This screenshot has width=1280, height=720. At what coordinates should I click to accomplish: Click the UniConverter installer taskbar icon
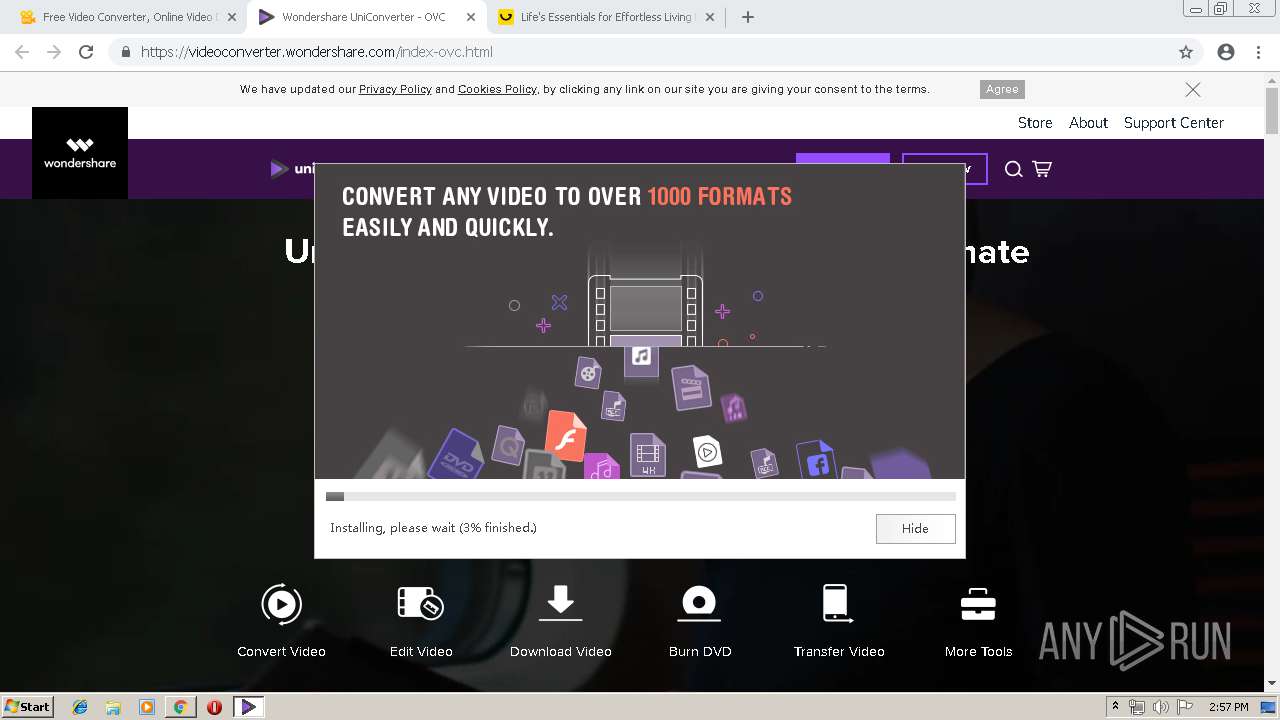click(248, 707)
